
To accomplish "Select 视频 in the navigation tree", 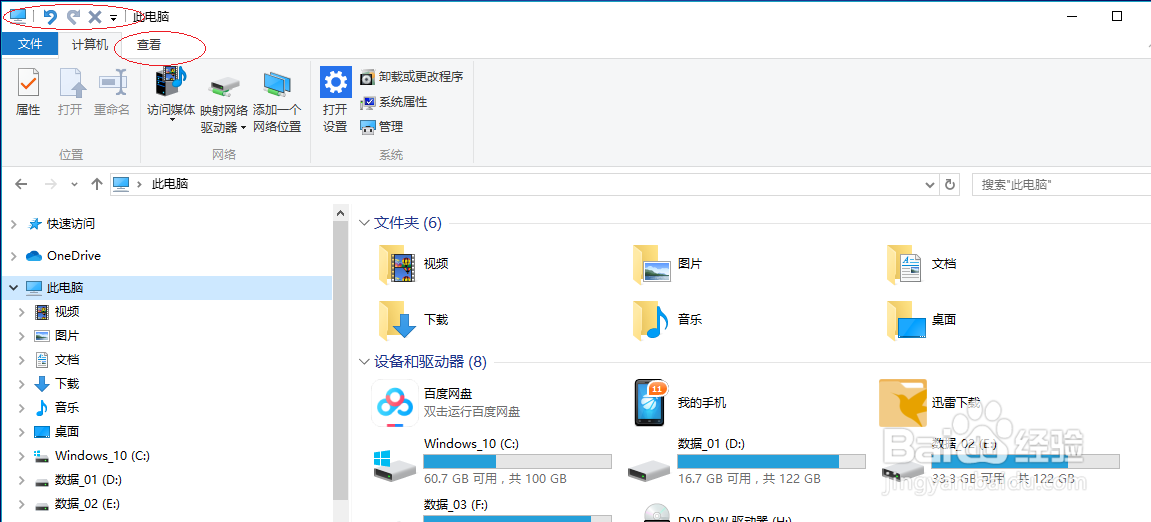I will click(x=57, y=312).
